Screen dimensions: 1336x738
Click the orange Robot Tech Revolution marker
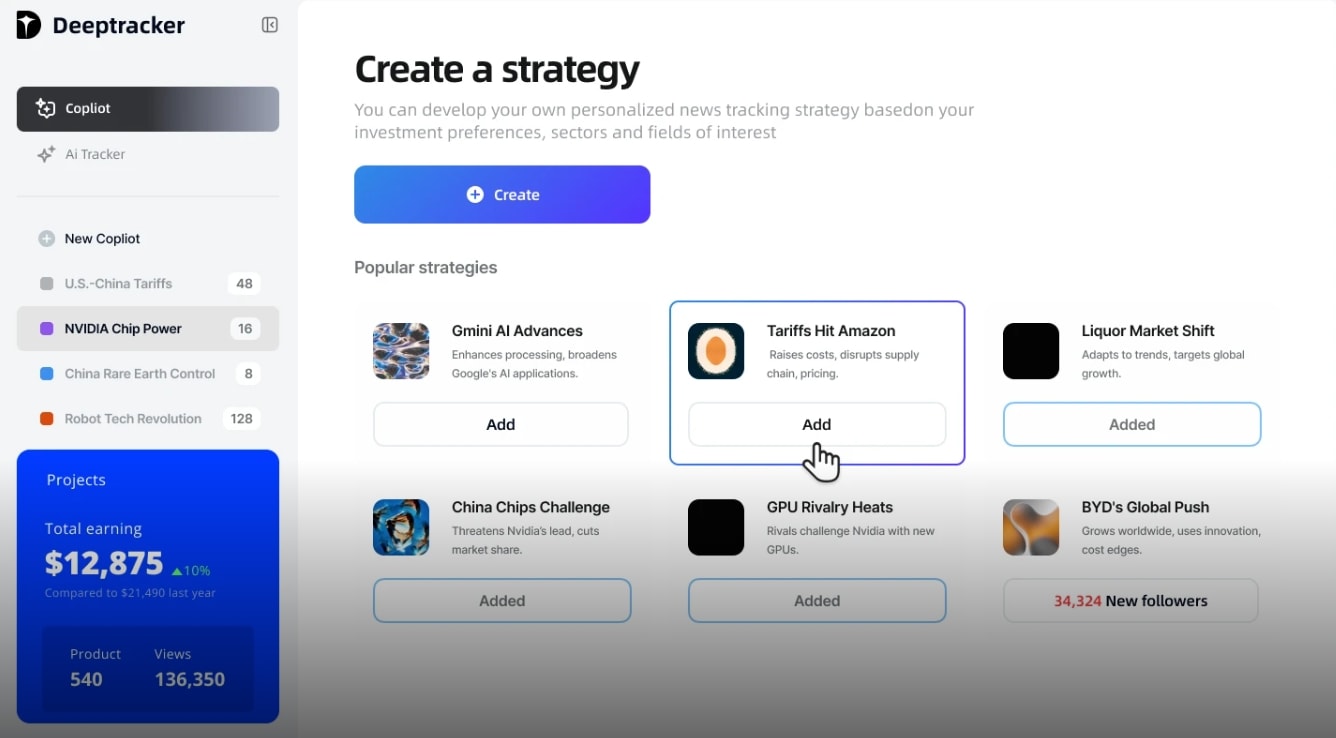46,418
